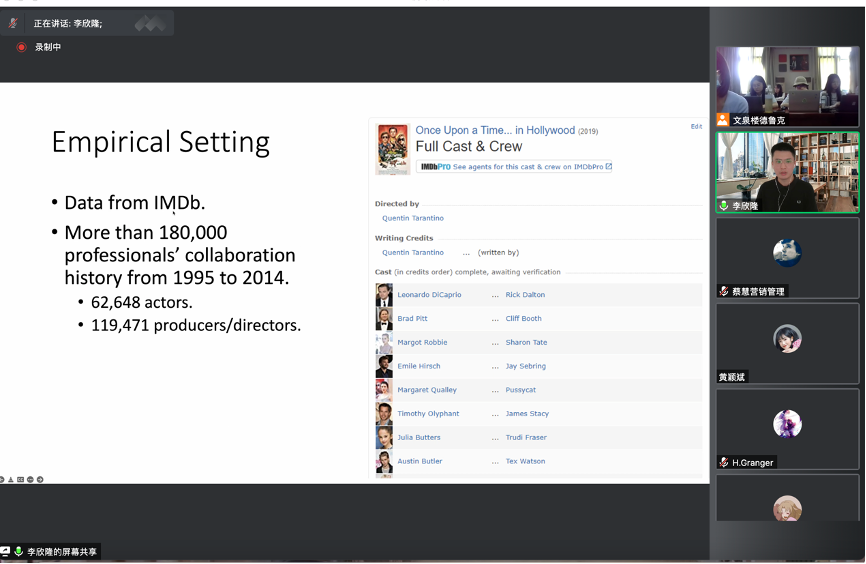
Task: Click the muted microphone icon at top left
Action: tap(14, 23)
